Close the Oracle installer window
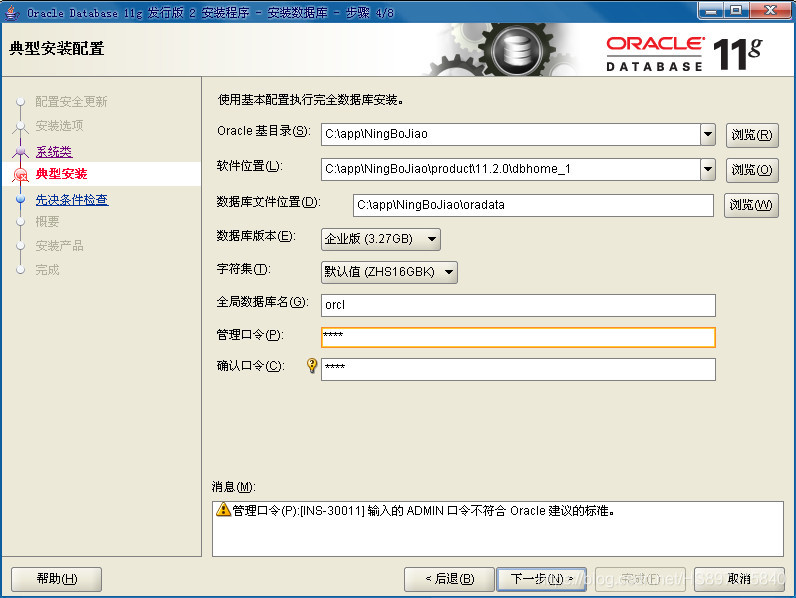 tap(770, 10)
